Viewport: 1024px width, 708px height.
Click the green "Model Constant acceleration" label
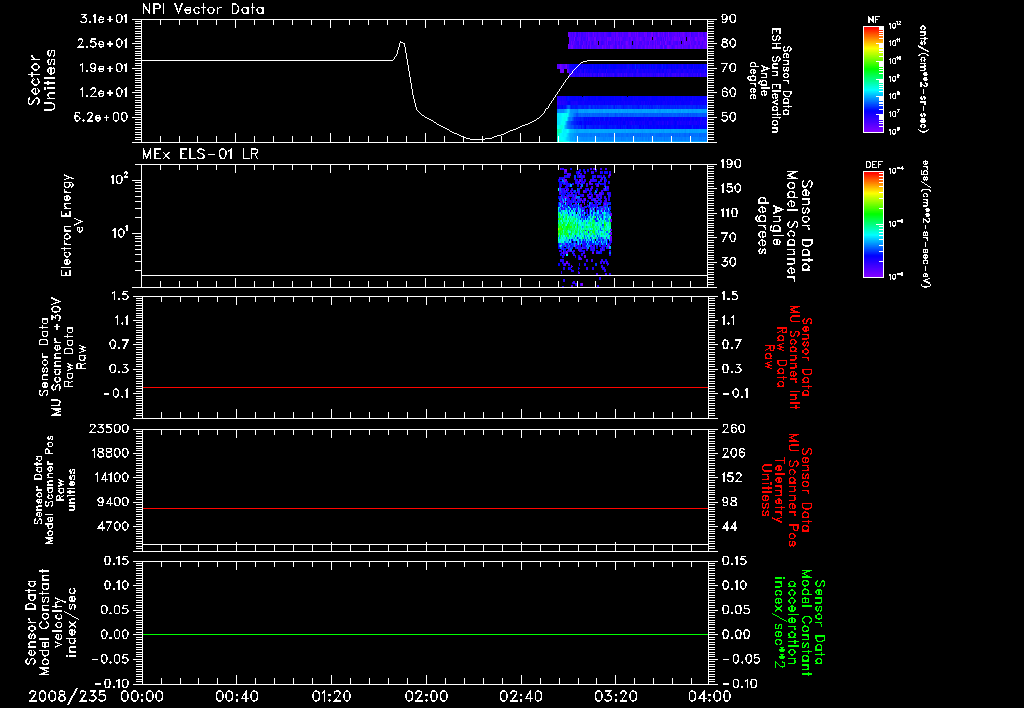pos(799,622)
